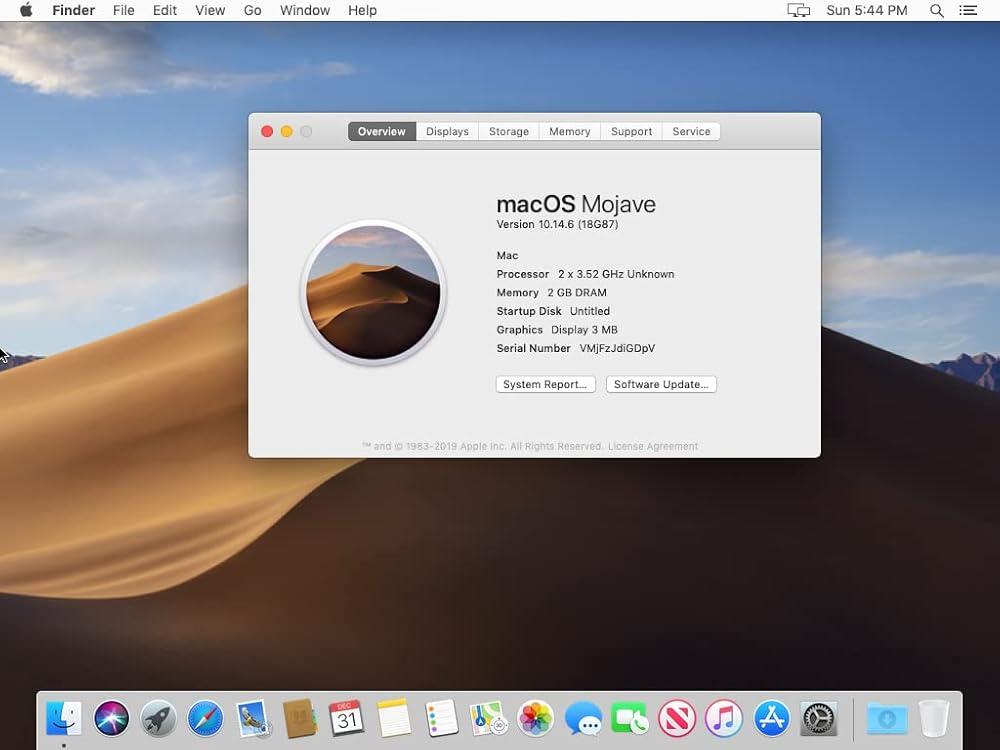Click the Spotlight search magnifier
The width and height of the screenshot is (1000, 750).
click(x=937, y=10)
